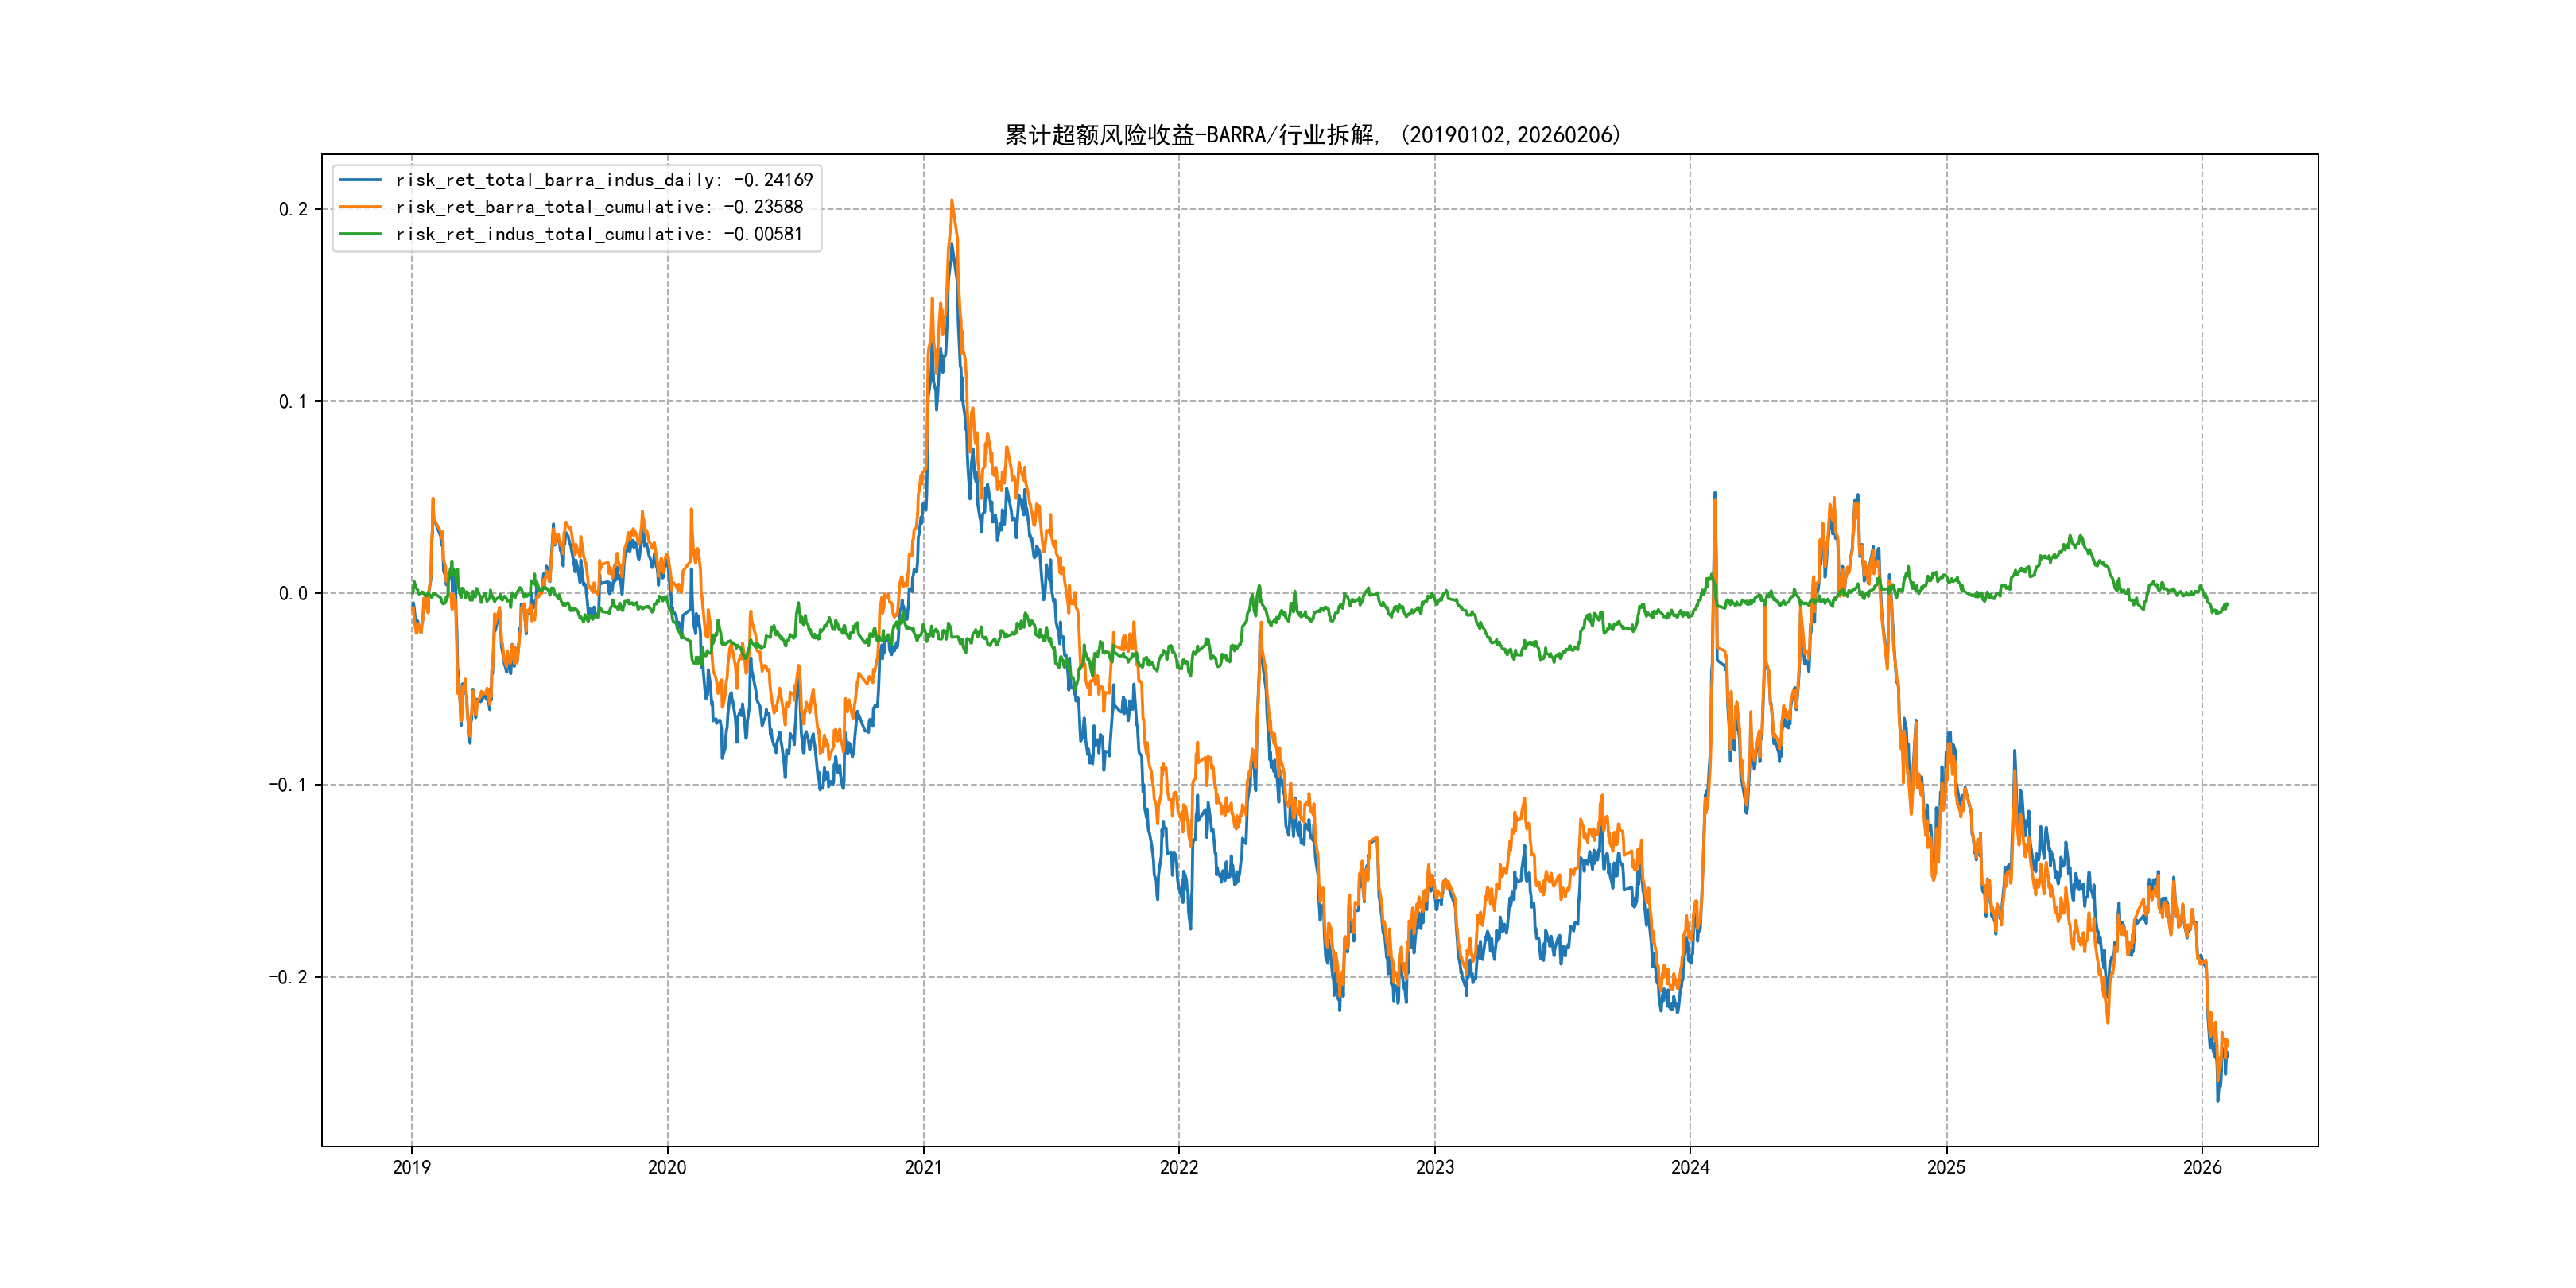
Task: Click the 2019 x-axis tick label
Action: coord(411,1167)
